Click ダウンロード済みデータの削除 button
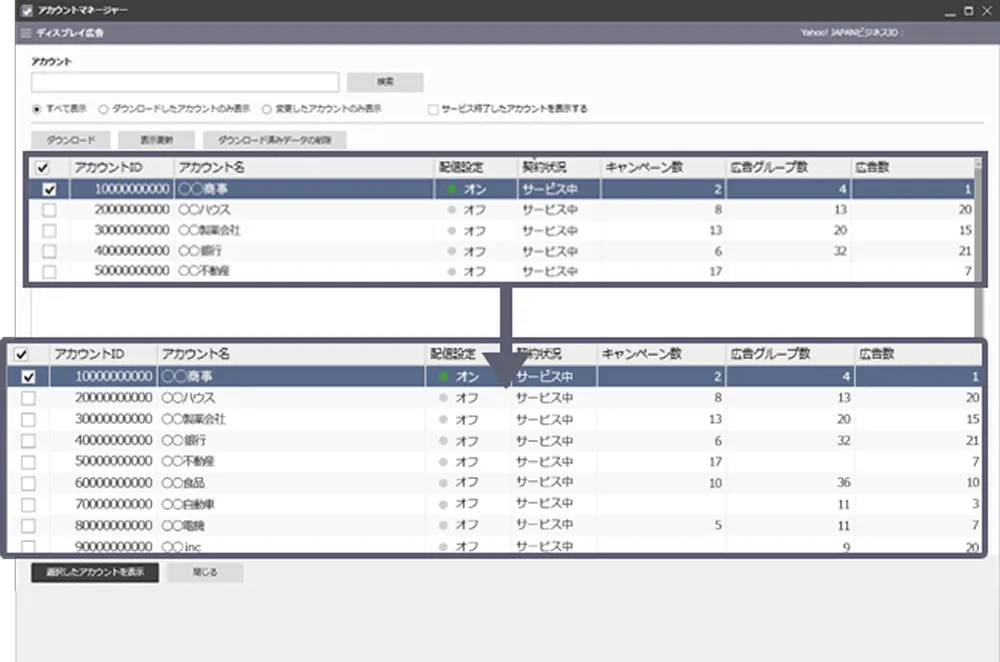 274,140
